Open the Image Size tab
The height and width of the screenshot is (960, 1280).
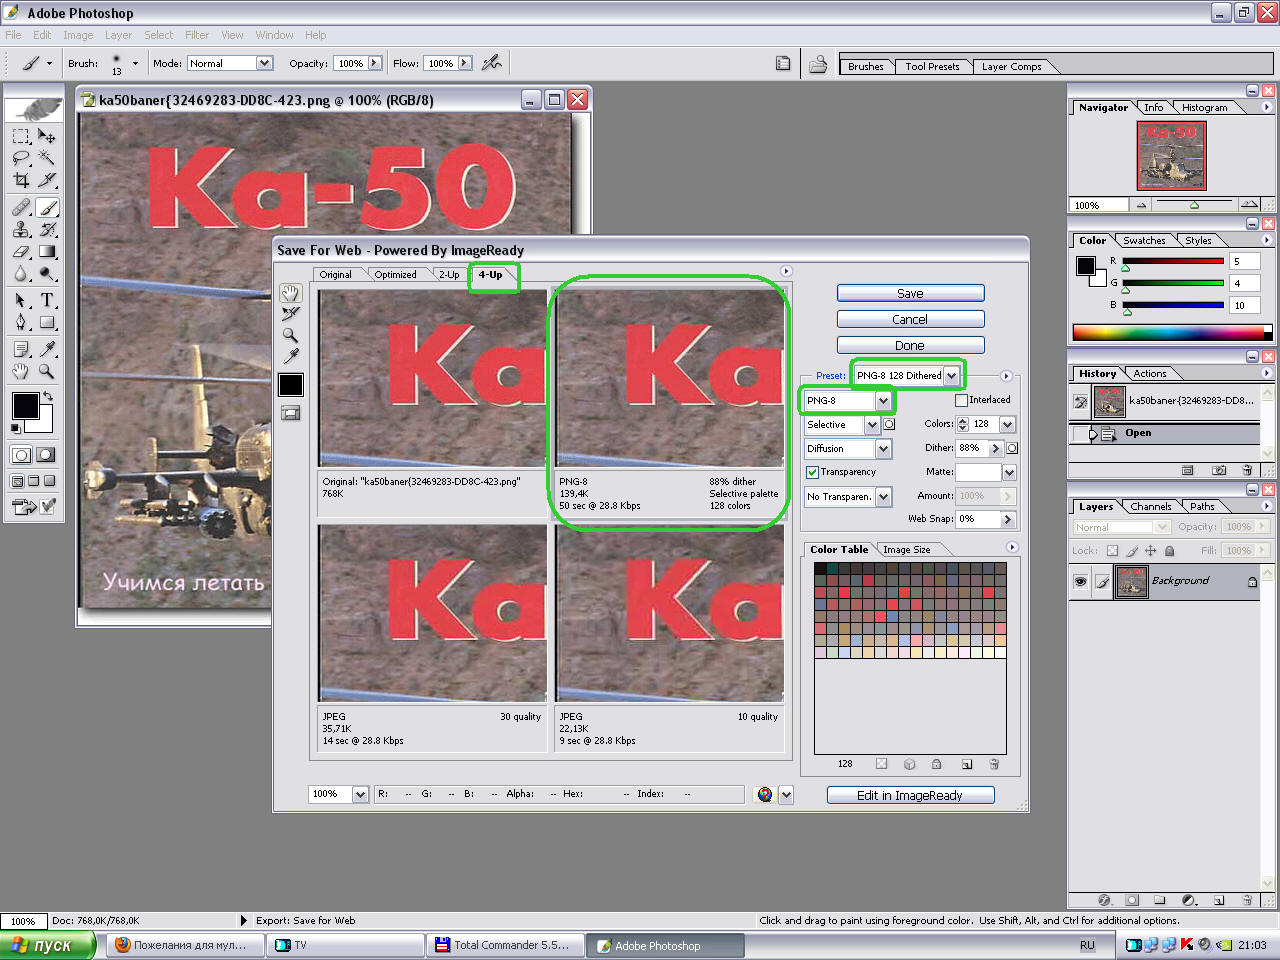pyautogui.click(x=906, y=549)
